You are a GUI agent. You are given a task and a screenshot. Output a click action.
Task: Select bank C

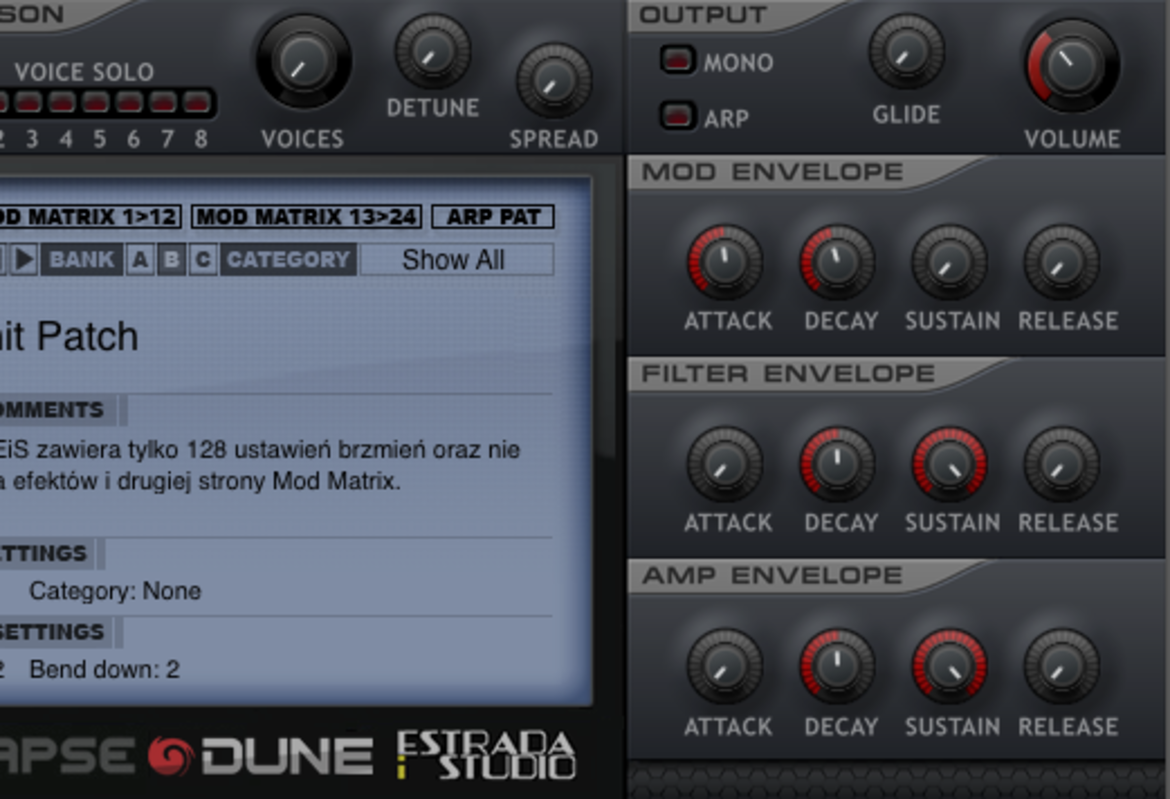click(202, 260)
